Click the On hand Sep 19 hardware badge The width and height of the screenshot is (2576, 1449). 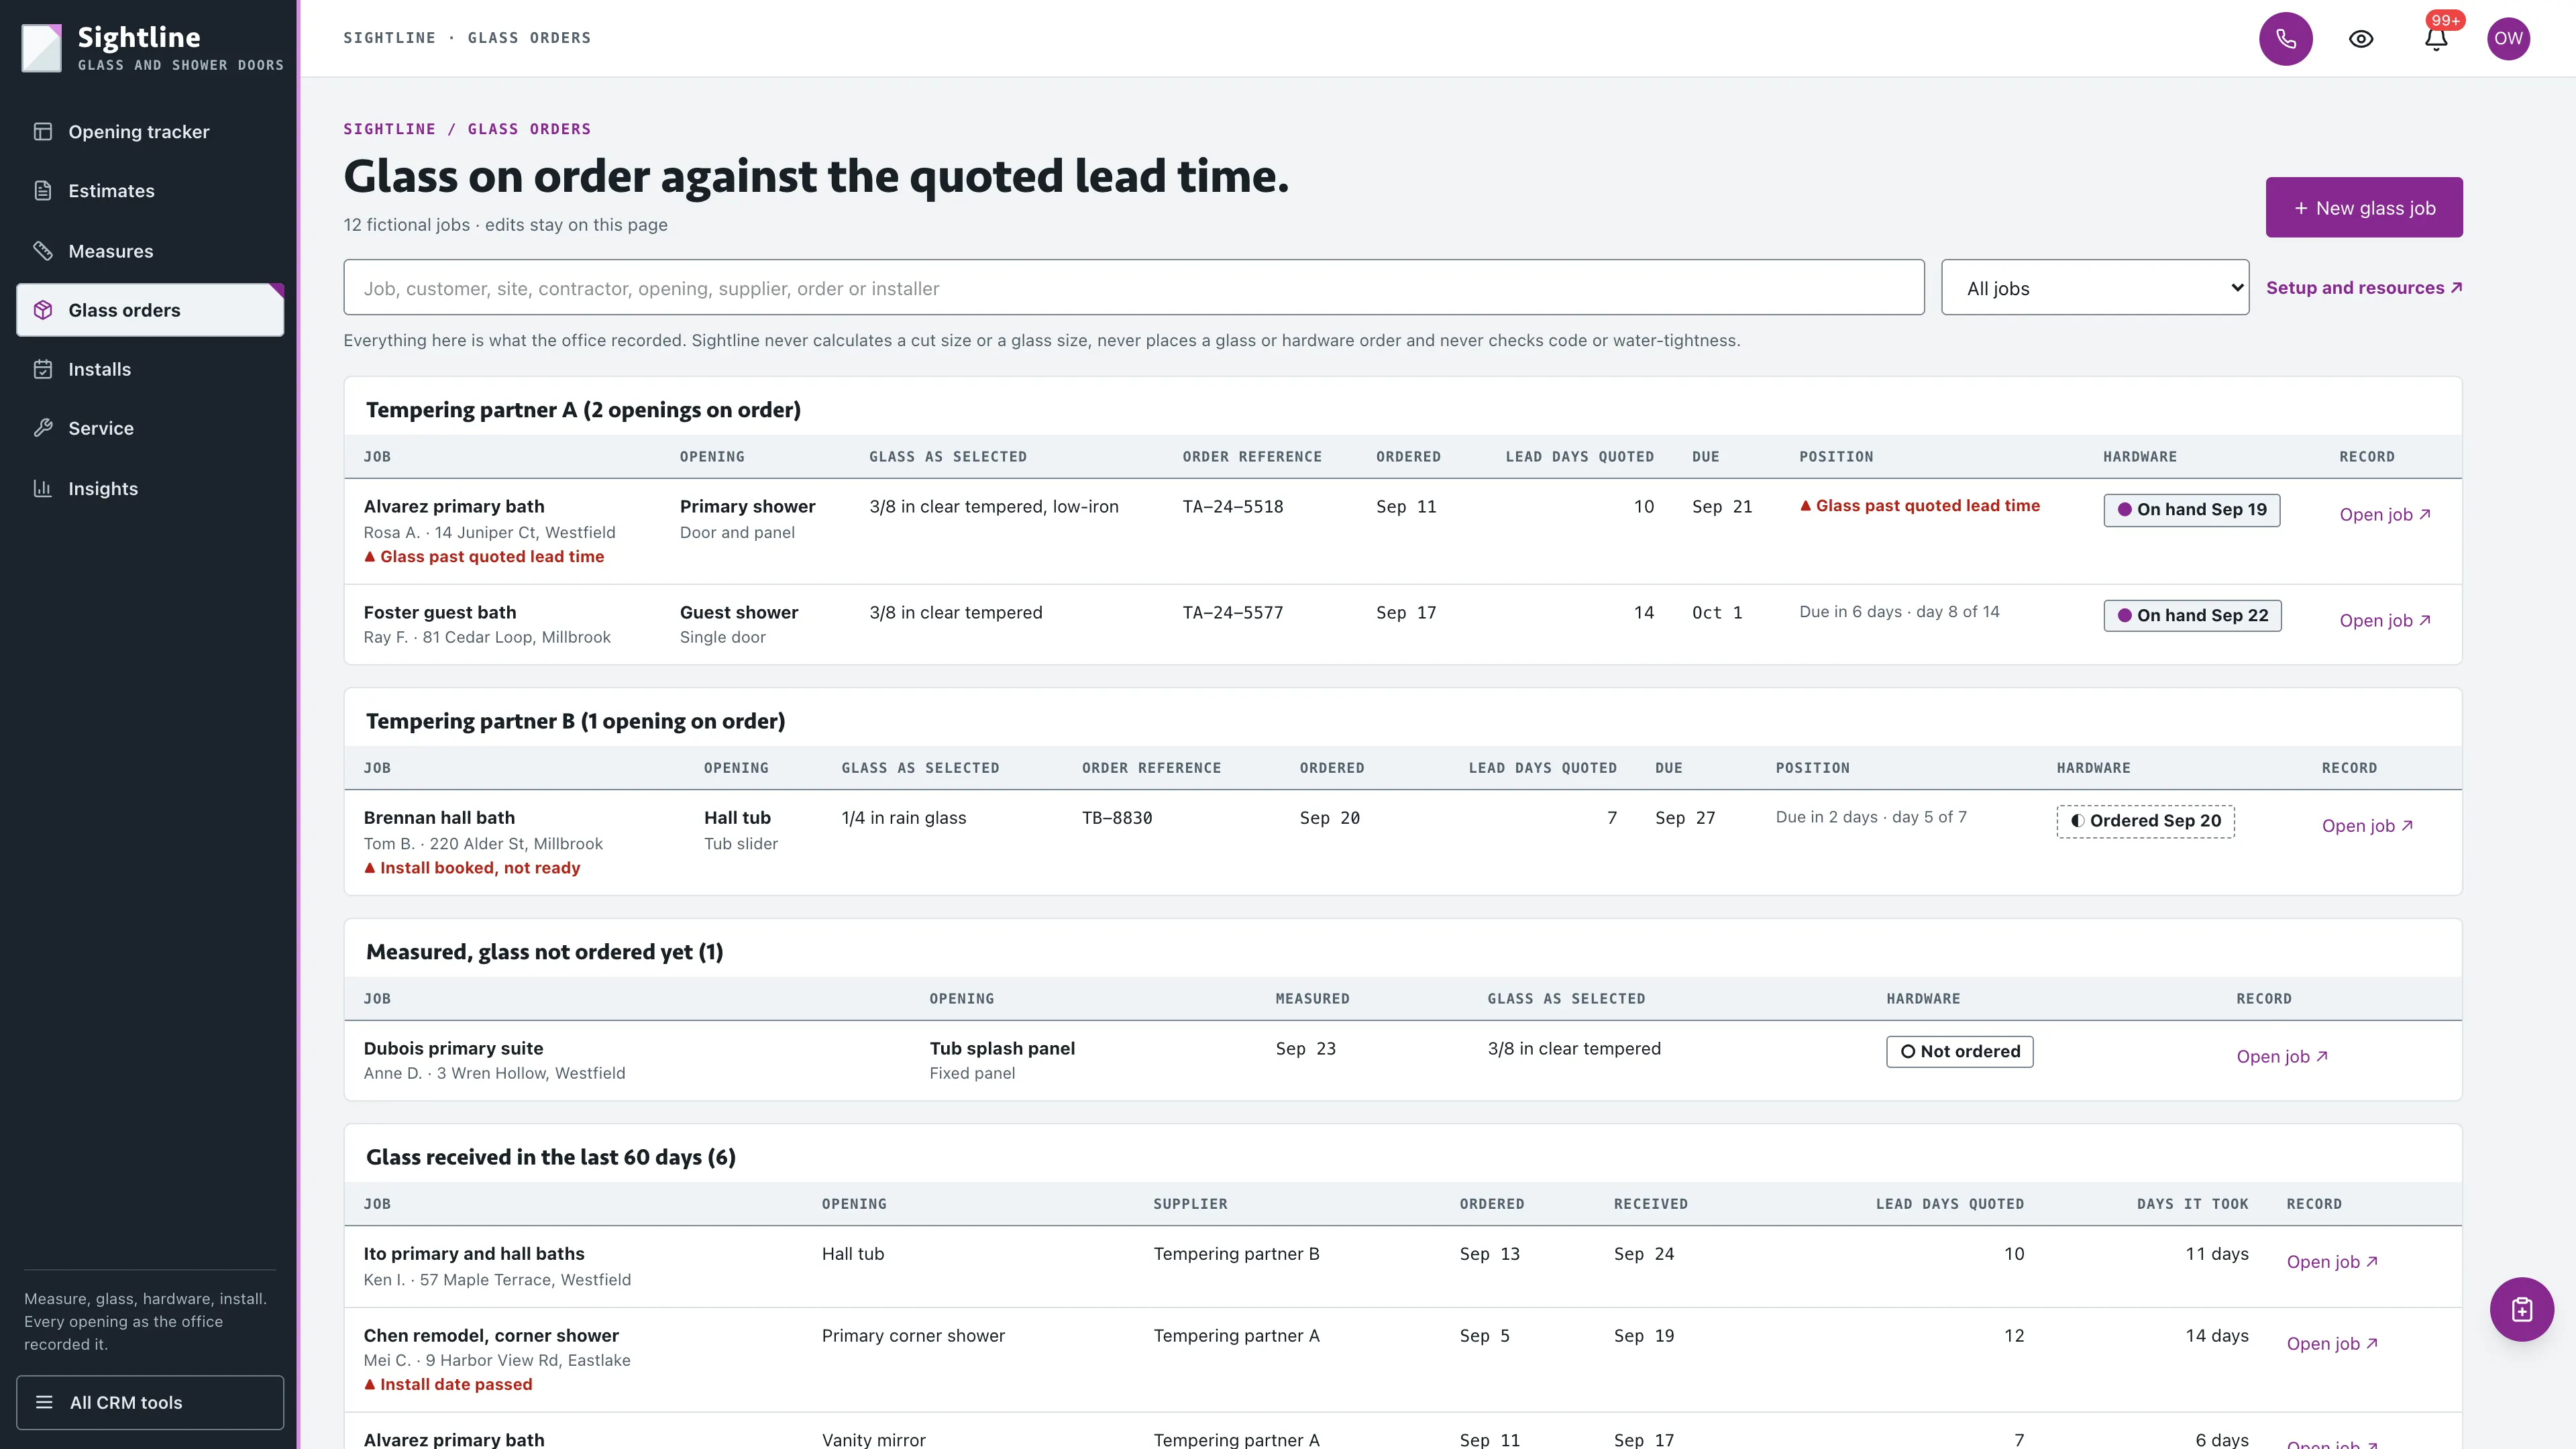point(2192,510)
